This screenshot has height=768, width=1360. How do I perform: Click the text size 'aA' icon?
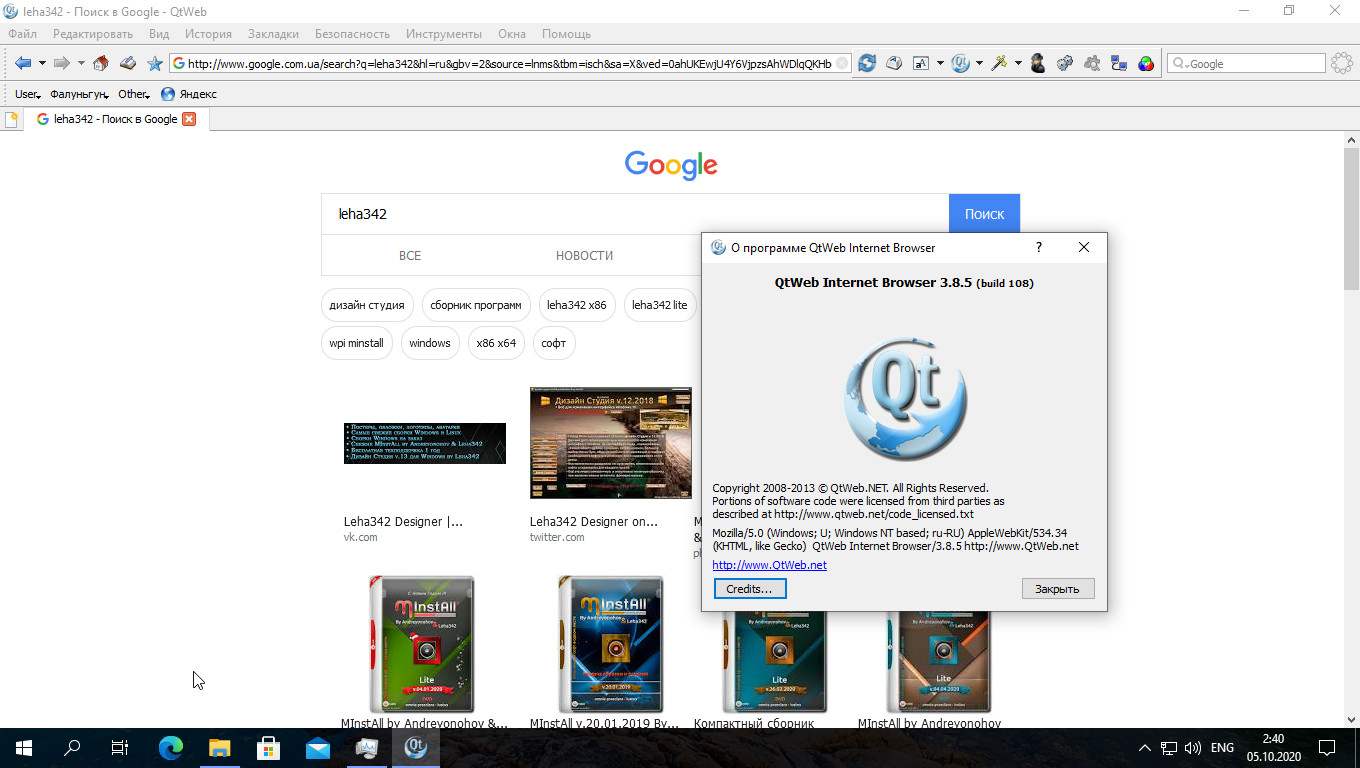(x=921, y=63)
